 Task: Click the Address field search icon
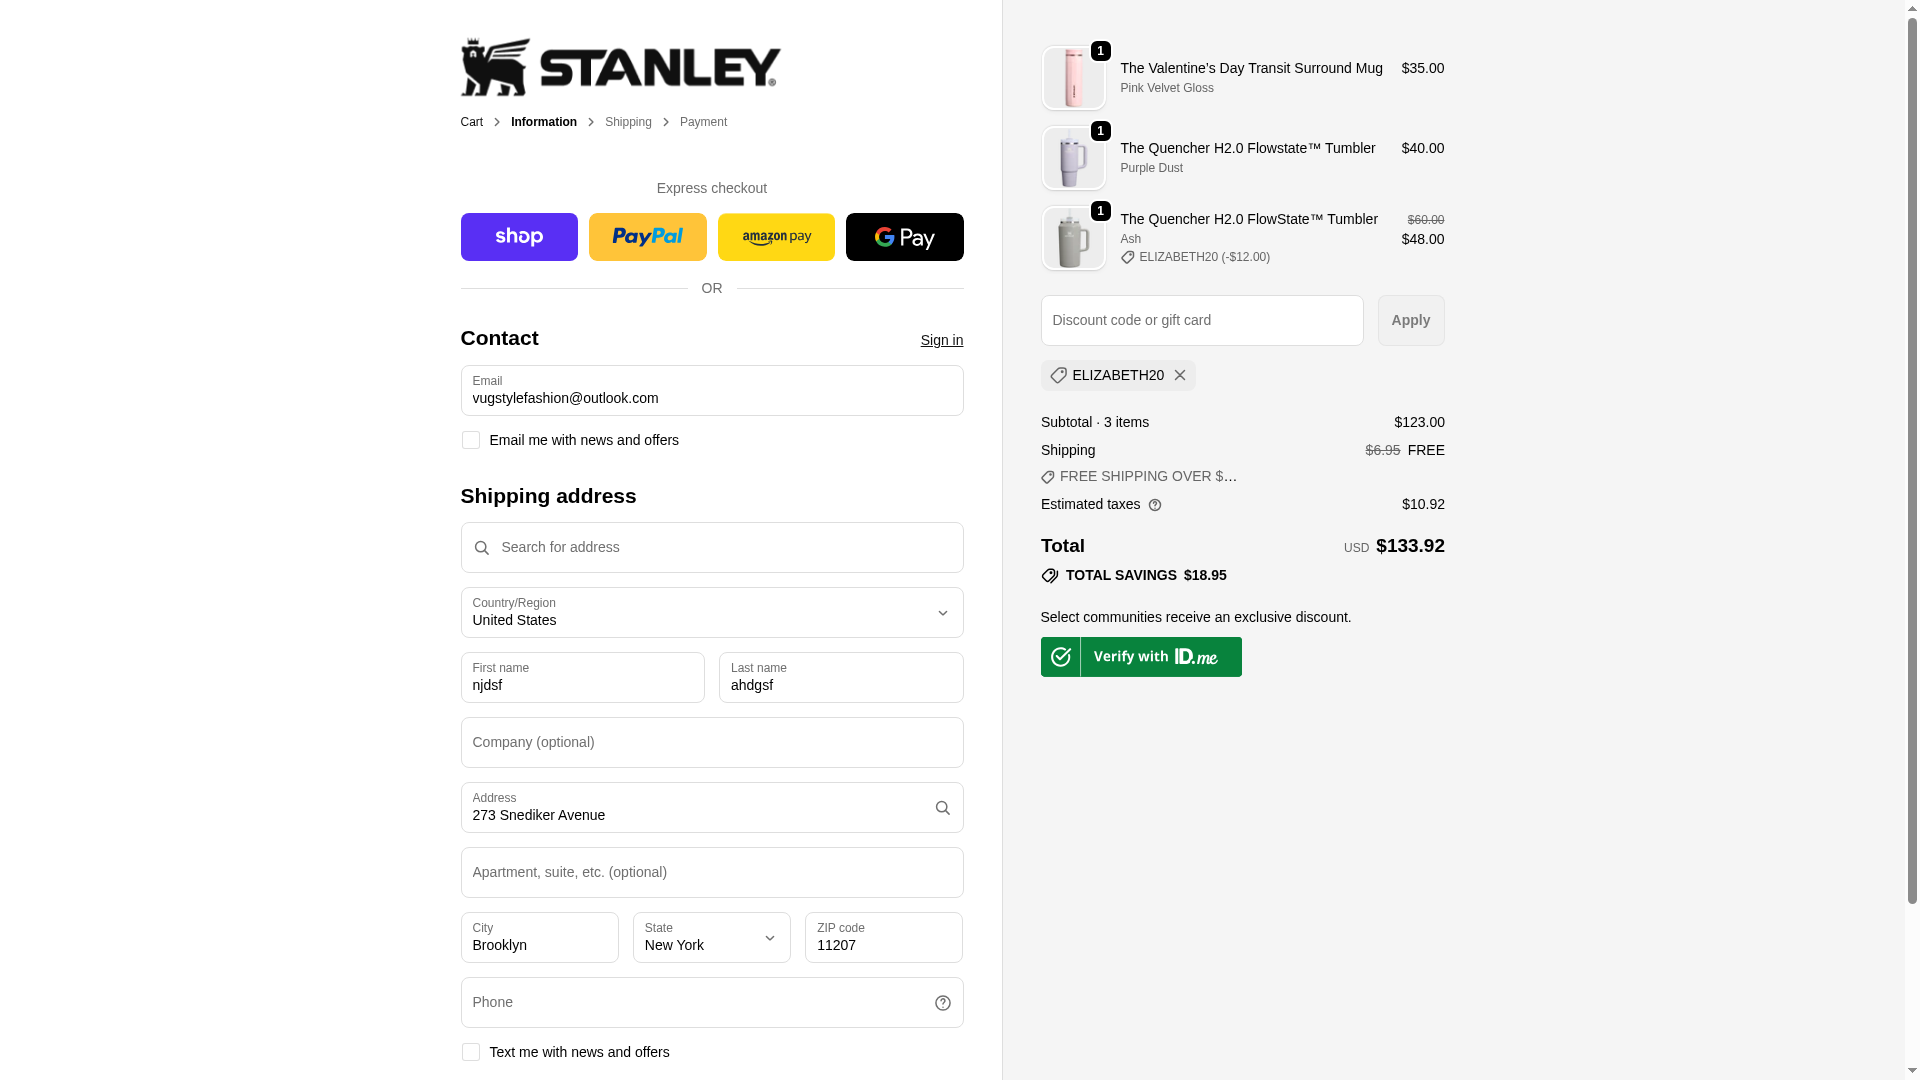point(942,808)
